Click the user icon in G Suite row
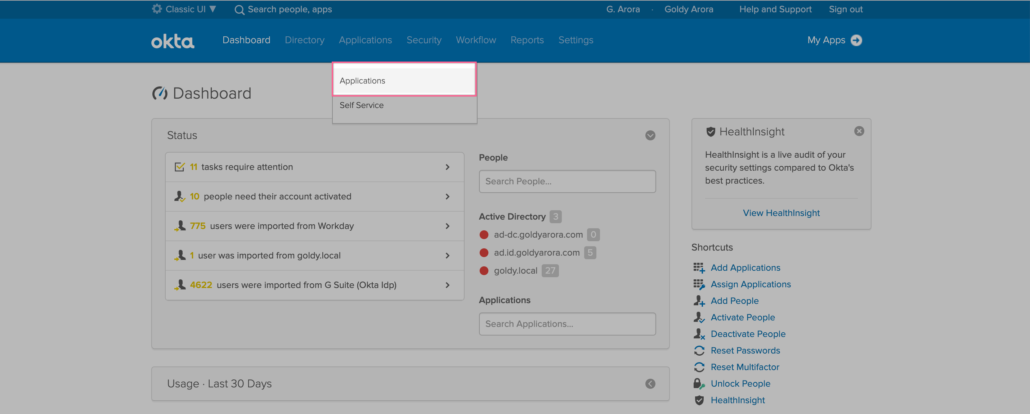This screenshot has height=414, width=1030. [x=180, y=285]
